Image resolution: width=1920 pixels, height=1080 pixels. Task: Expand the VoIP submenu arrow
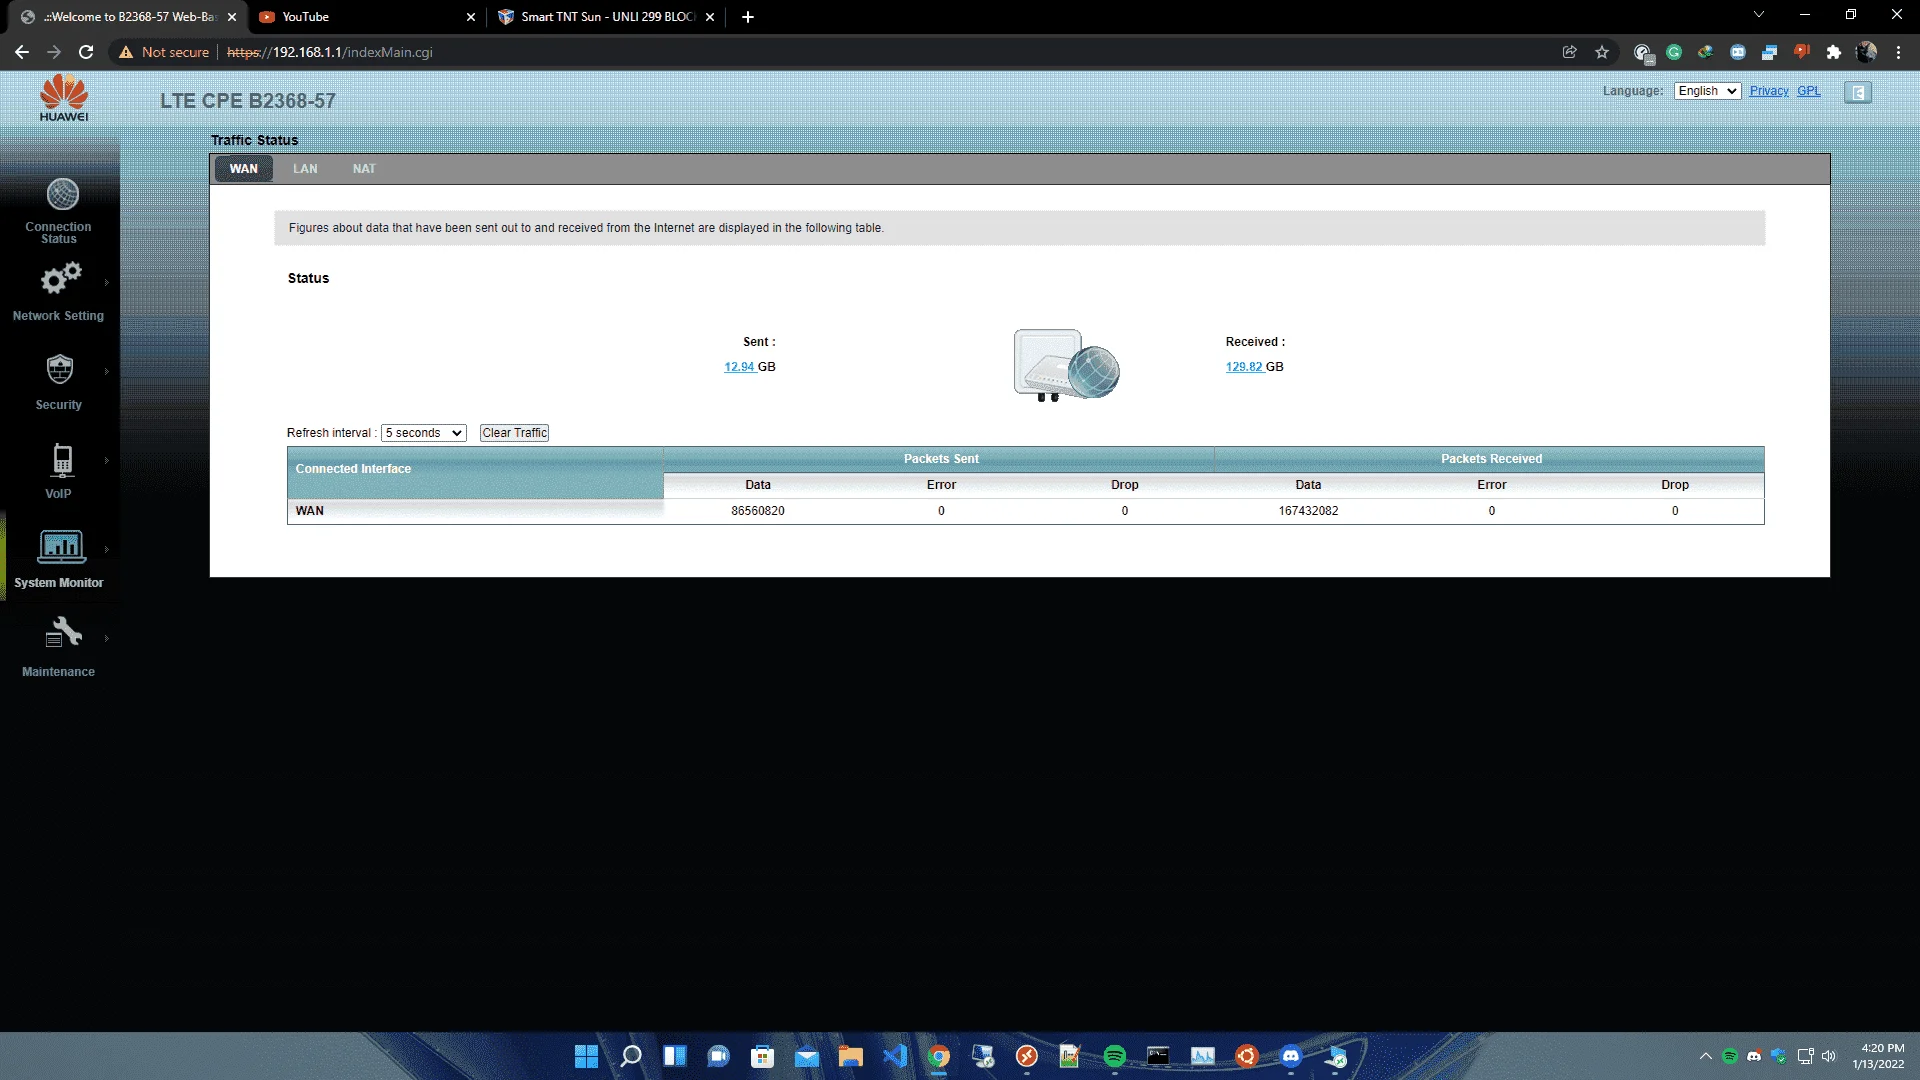point(106,461)
